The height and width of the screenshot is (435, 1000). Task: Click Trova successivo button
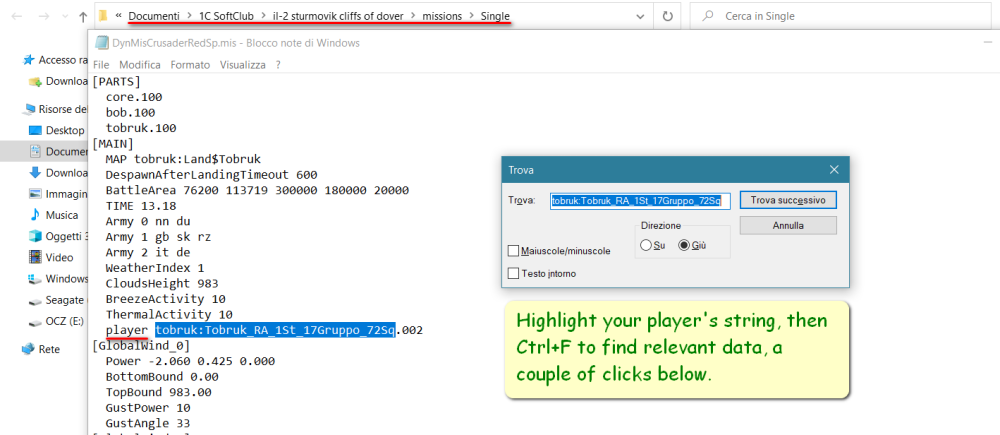pyautogui.click(x=788, y=200)
